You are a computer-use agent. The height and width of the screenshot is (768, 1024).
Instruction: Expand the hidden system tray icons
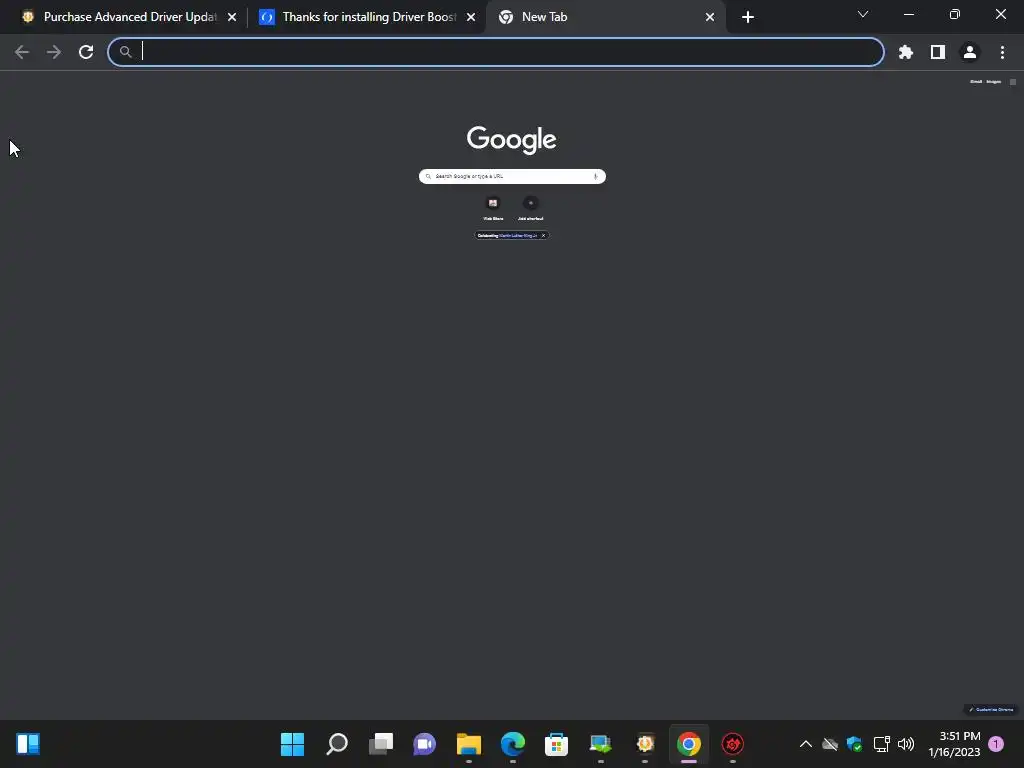(806, 744)
